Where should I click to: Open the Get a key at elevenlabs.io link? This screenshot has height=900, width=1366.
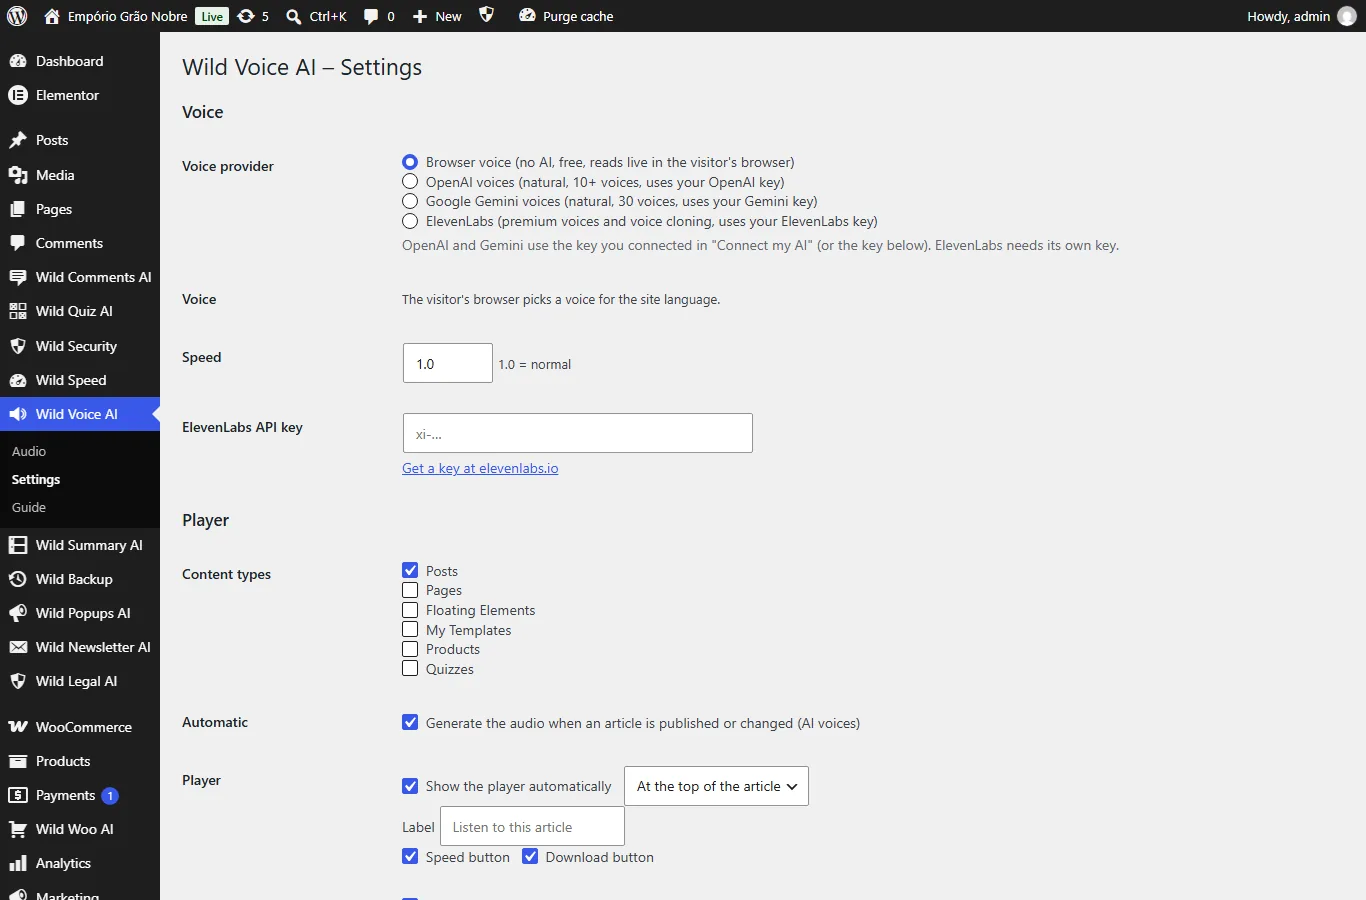click(480, 468)
